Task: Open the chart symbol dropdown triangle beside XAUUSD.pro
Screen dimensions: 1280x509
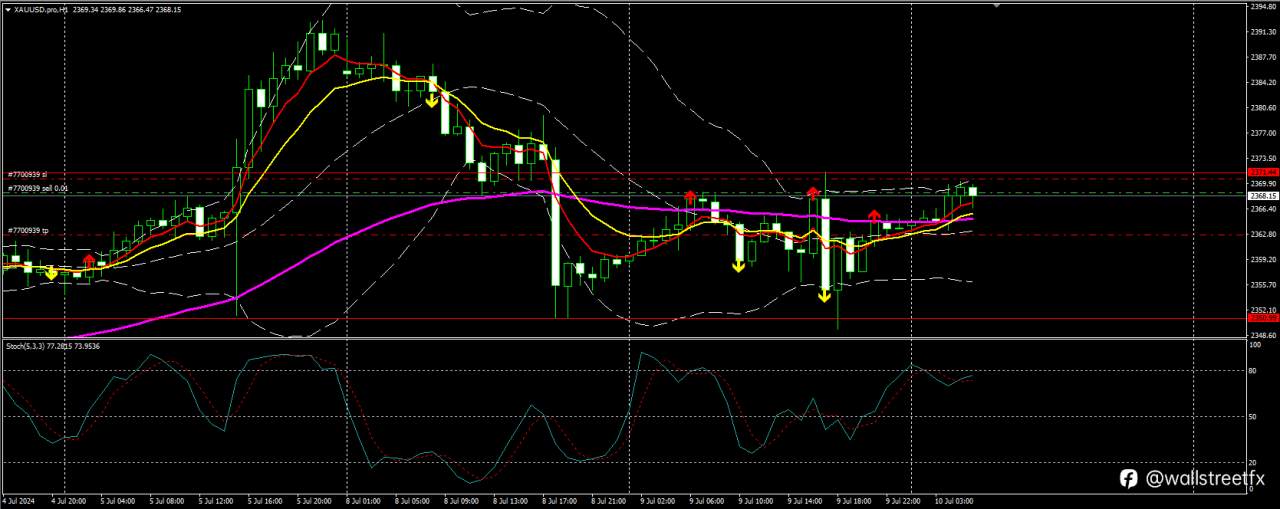Action: point(7,9)
